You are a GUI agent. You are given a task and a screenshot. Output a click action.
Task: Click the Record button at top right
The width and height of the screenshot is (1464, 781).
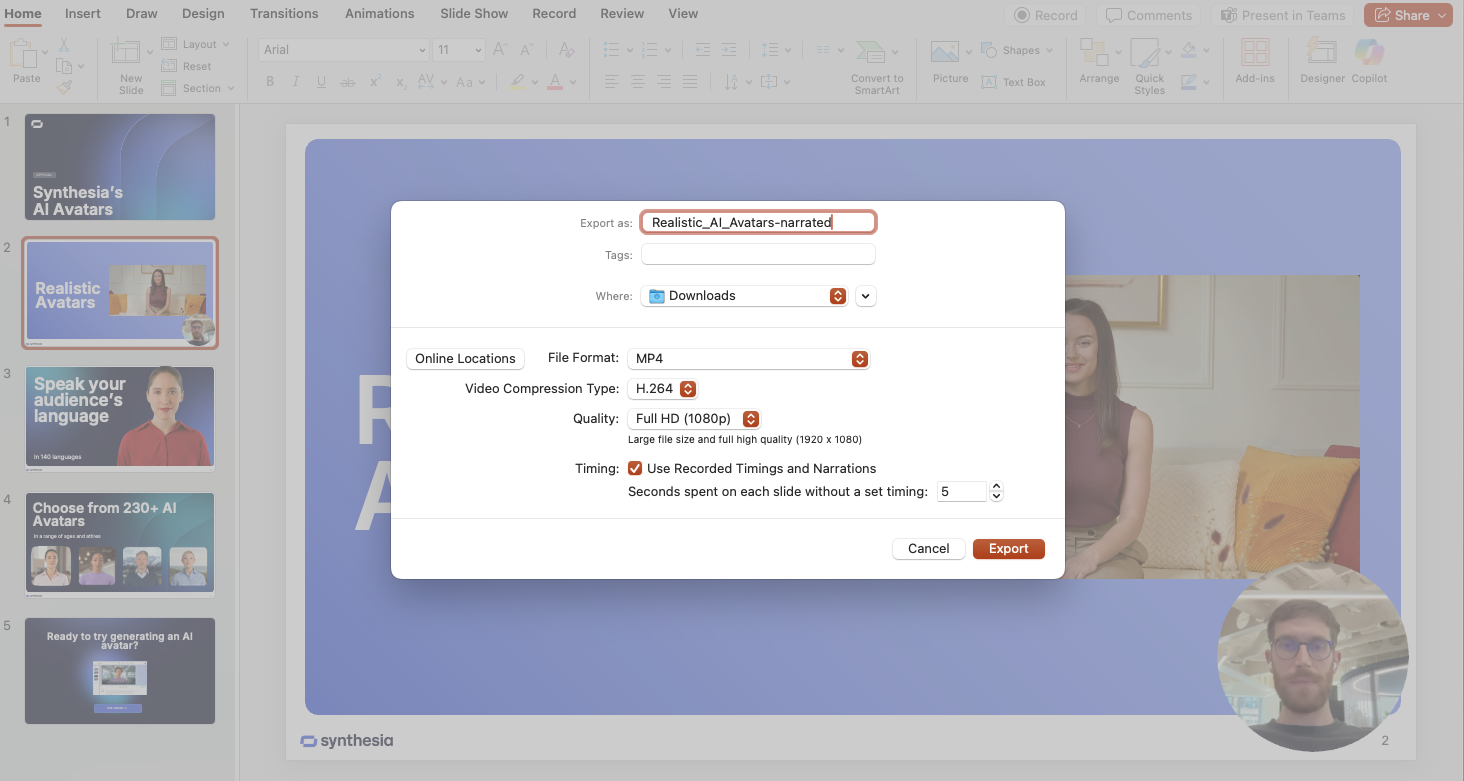[x=1046, y=15]
